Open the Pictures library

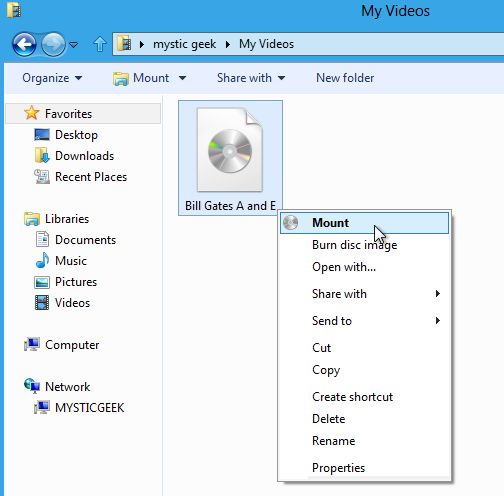[76, 282]
